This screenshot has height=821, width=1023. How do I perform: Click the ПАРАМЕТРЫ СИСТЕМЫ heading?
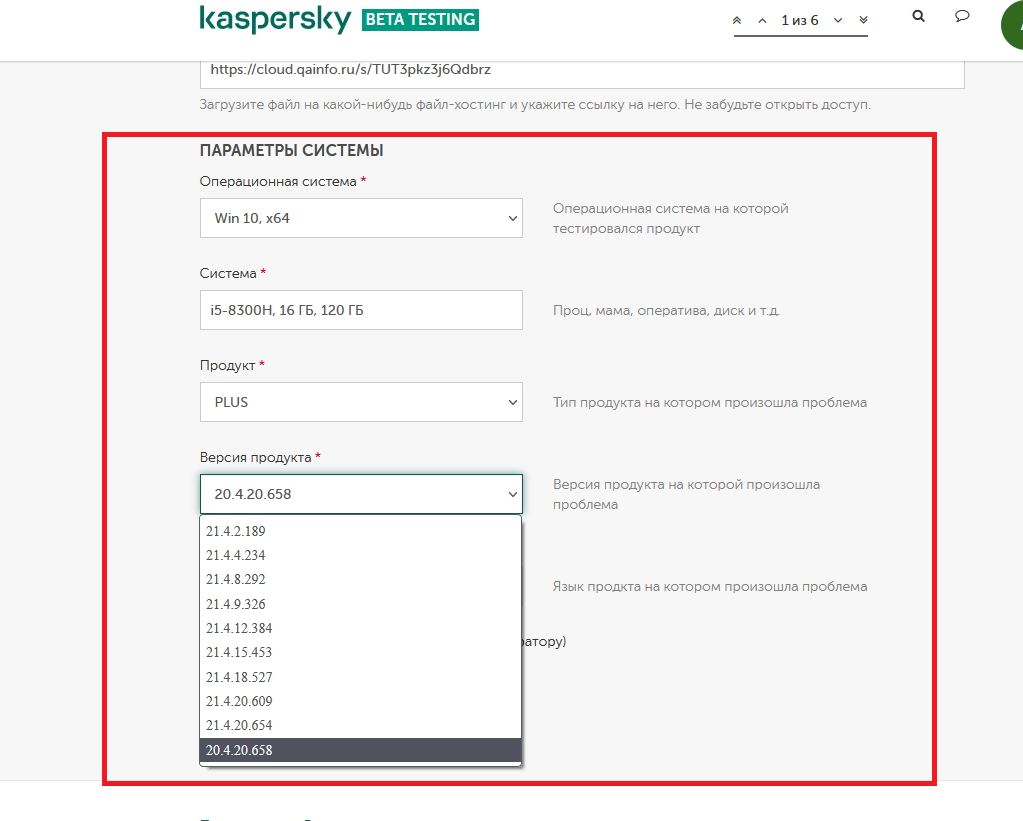(x=292, y=151)
